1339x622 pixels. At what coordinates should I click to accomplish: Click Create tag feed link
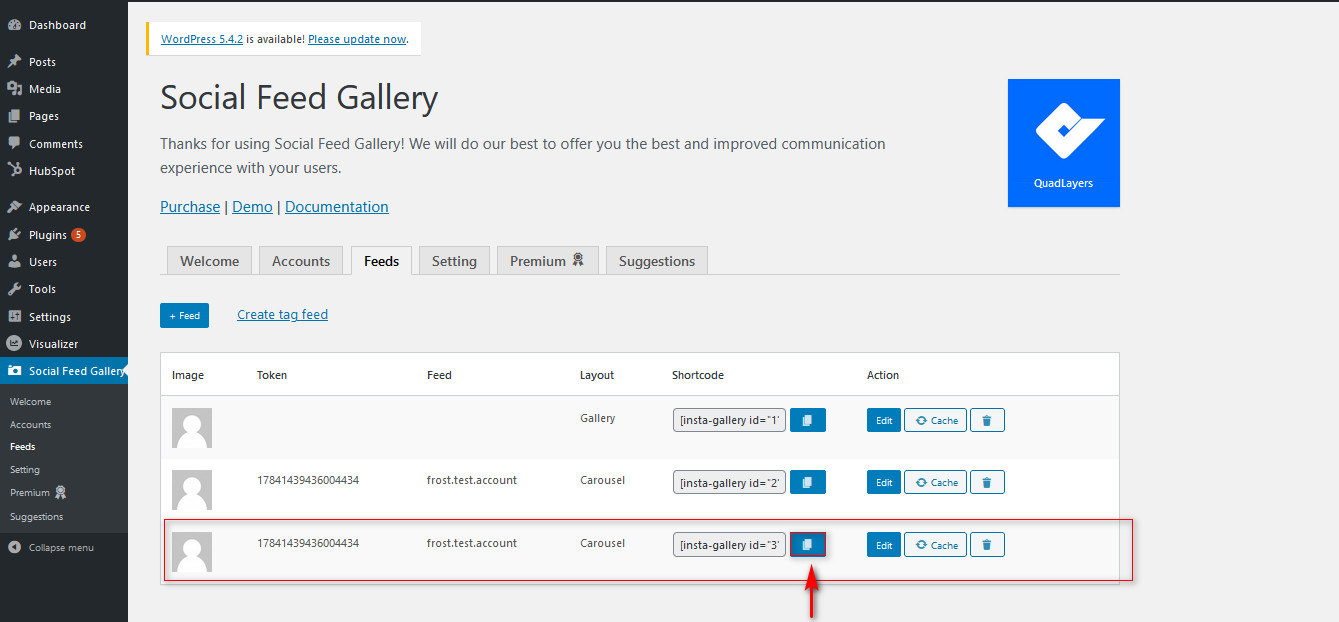[282, 314]
